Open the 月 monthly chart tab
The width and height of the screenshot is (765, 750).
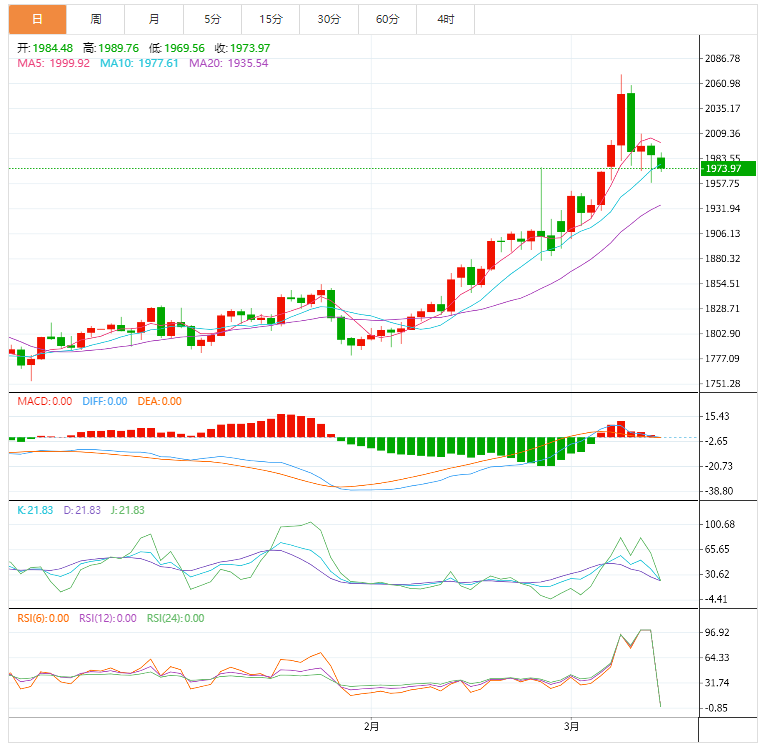click(153, 19)
